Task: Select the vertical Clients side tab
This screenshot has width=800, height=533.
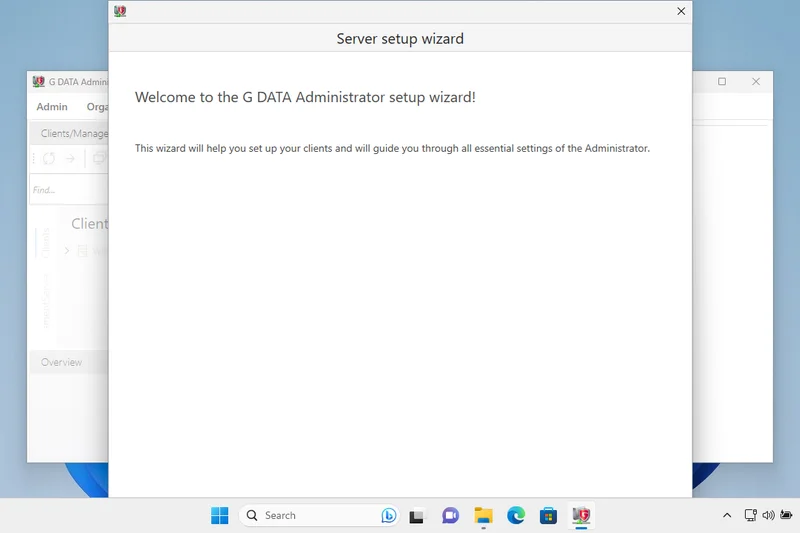Action: 45,243
